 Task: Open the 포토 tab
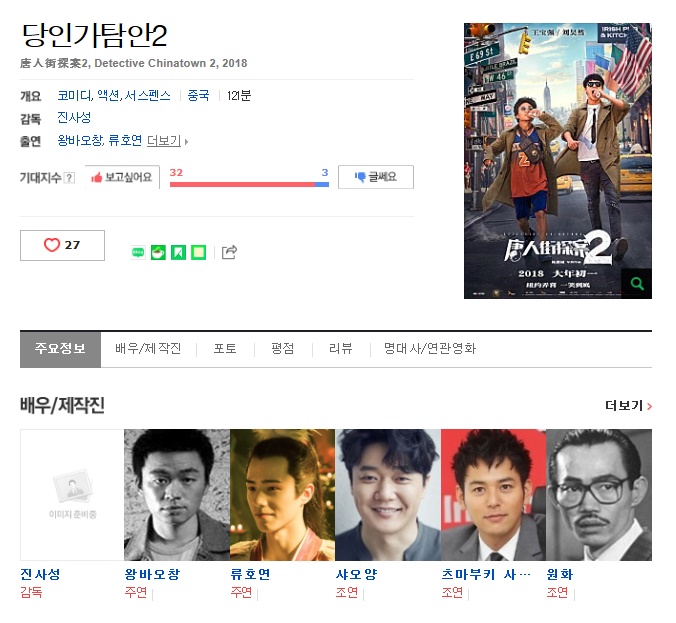tap(225, 348)
